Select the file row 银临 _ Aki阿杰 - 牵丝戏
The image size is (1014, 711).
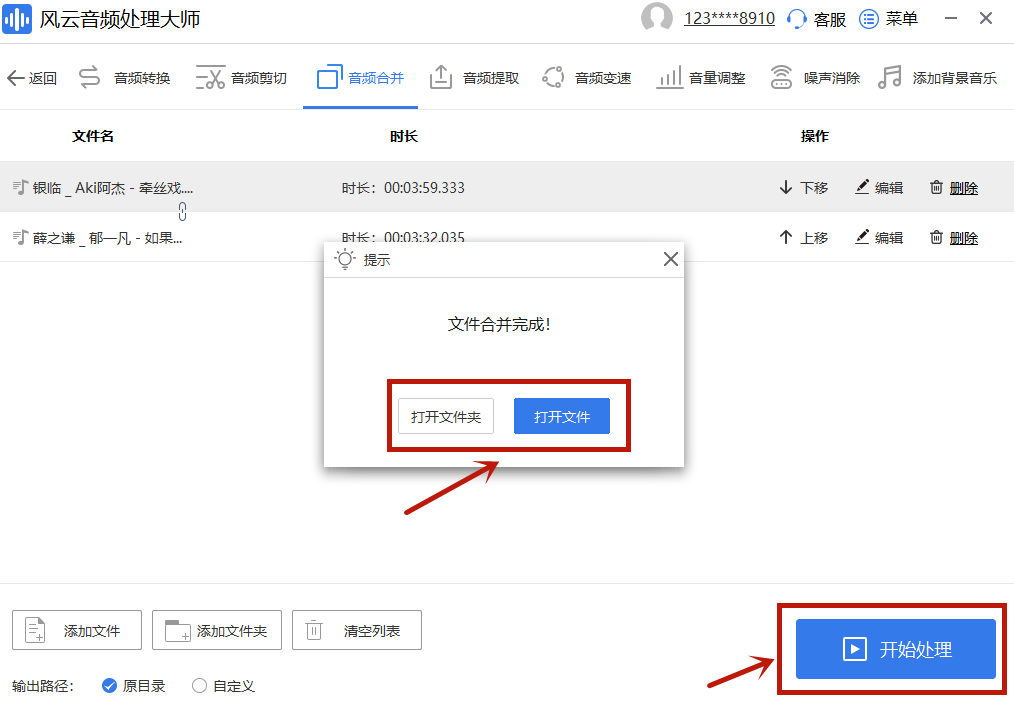pyautogui.click(x=507, y=187)
